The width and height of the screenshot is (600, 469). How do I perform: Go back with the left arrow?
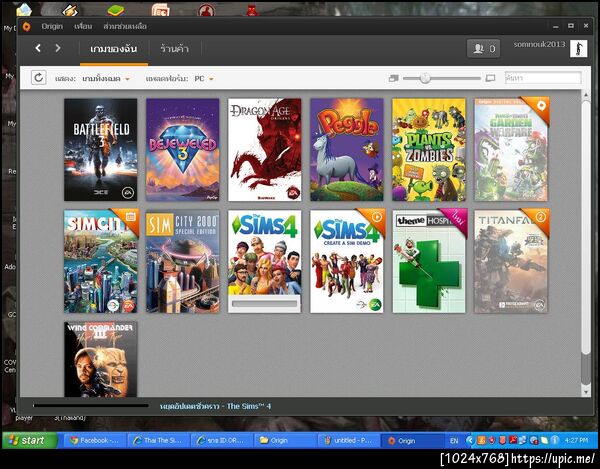pos(38,48)
